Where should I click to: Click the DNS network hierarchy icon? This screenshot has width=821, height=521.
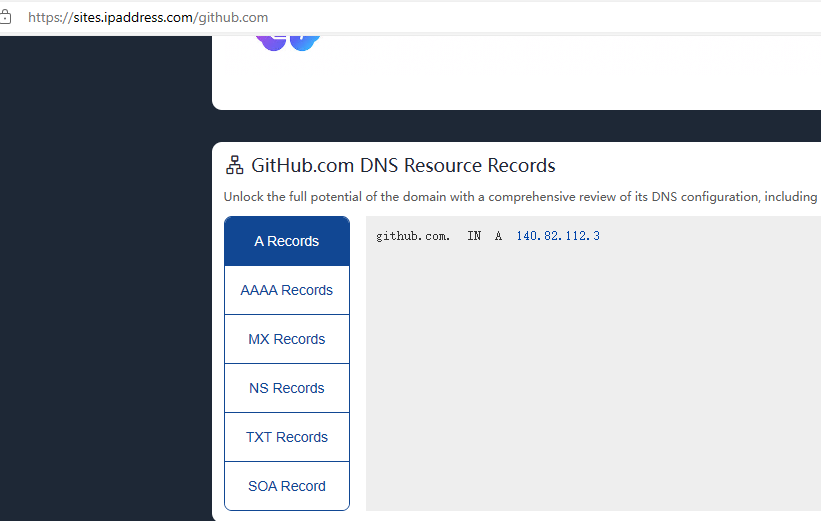(x=234, y=165)
